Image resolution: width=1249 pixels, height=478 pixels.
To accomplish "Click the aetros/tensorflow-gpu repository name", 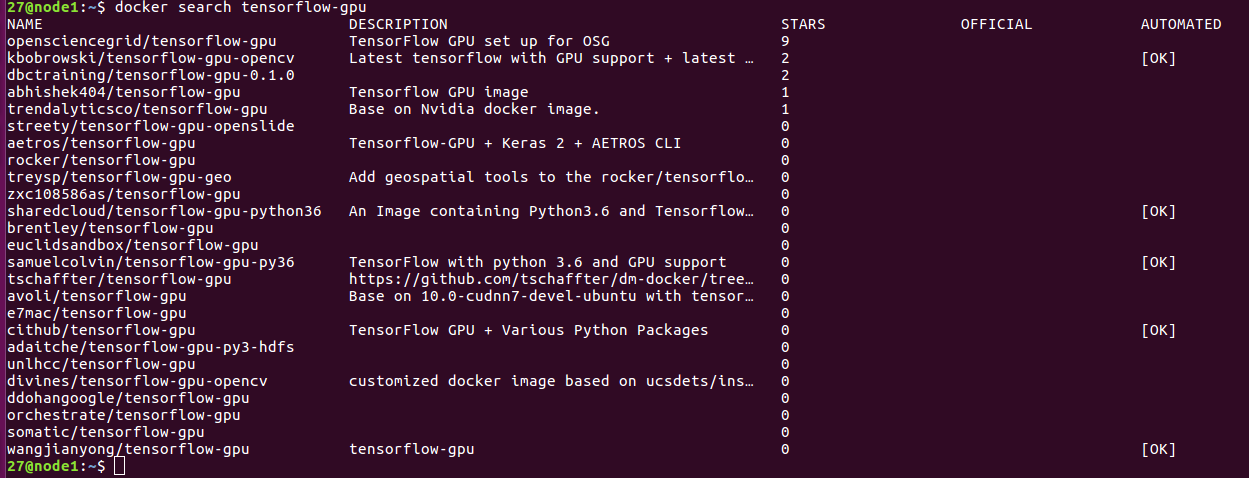I will coord(100,143).
